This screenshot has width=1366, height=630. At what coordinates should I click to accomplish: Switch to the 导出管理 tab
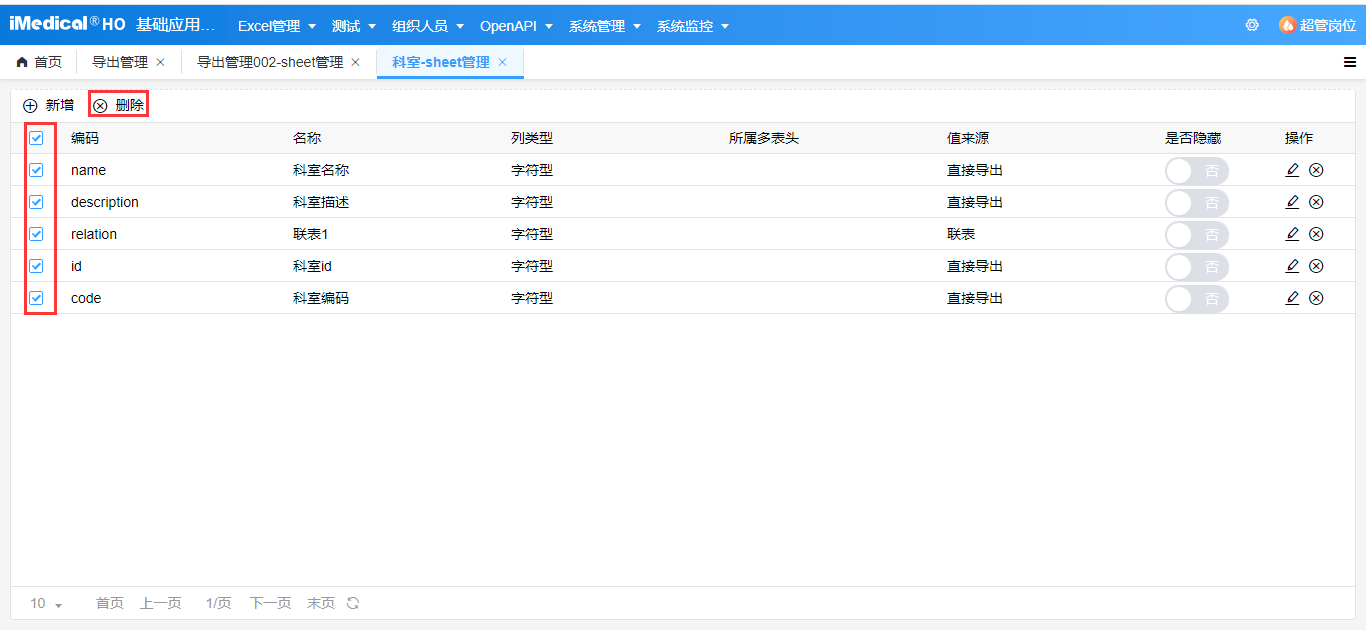tap(116, 61)
